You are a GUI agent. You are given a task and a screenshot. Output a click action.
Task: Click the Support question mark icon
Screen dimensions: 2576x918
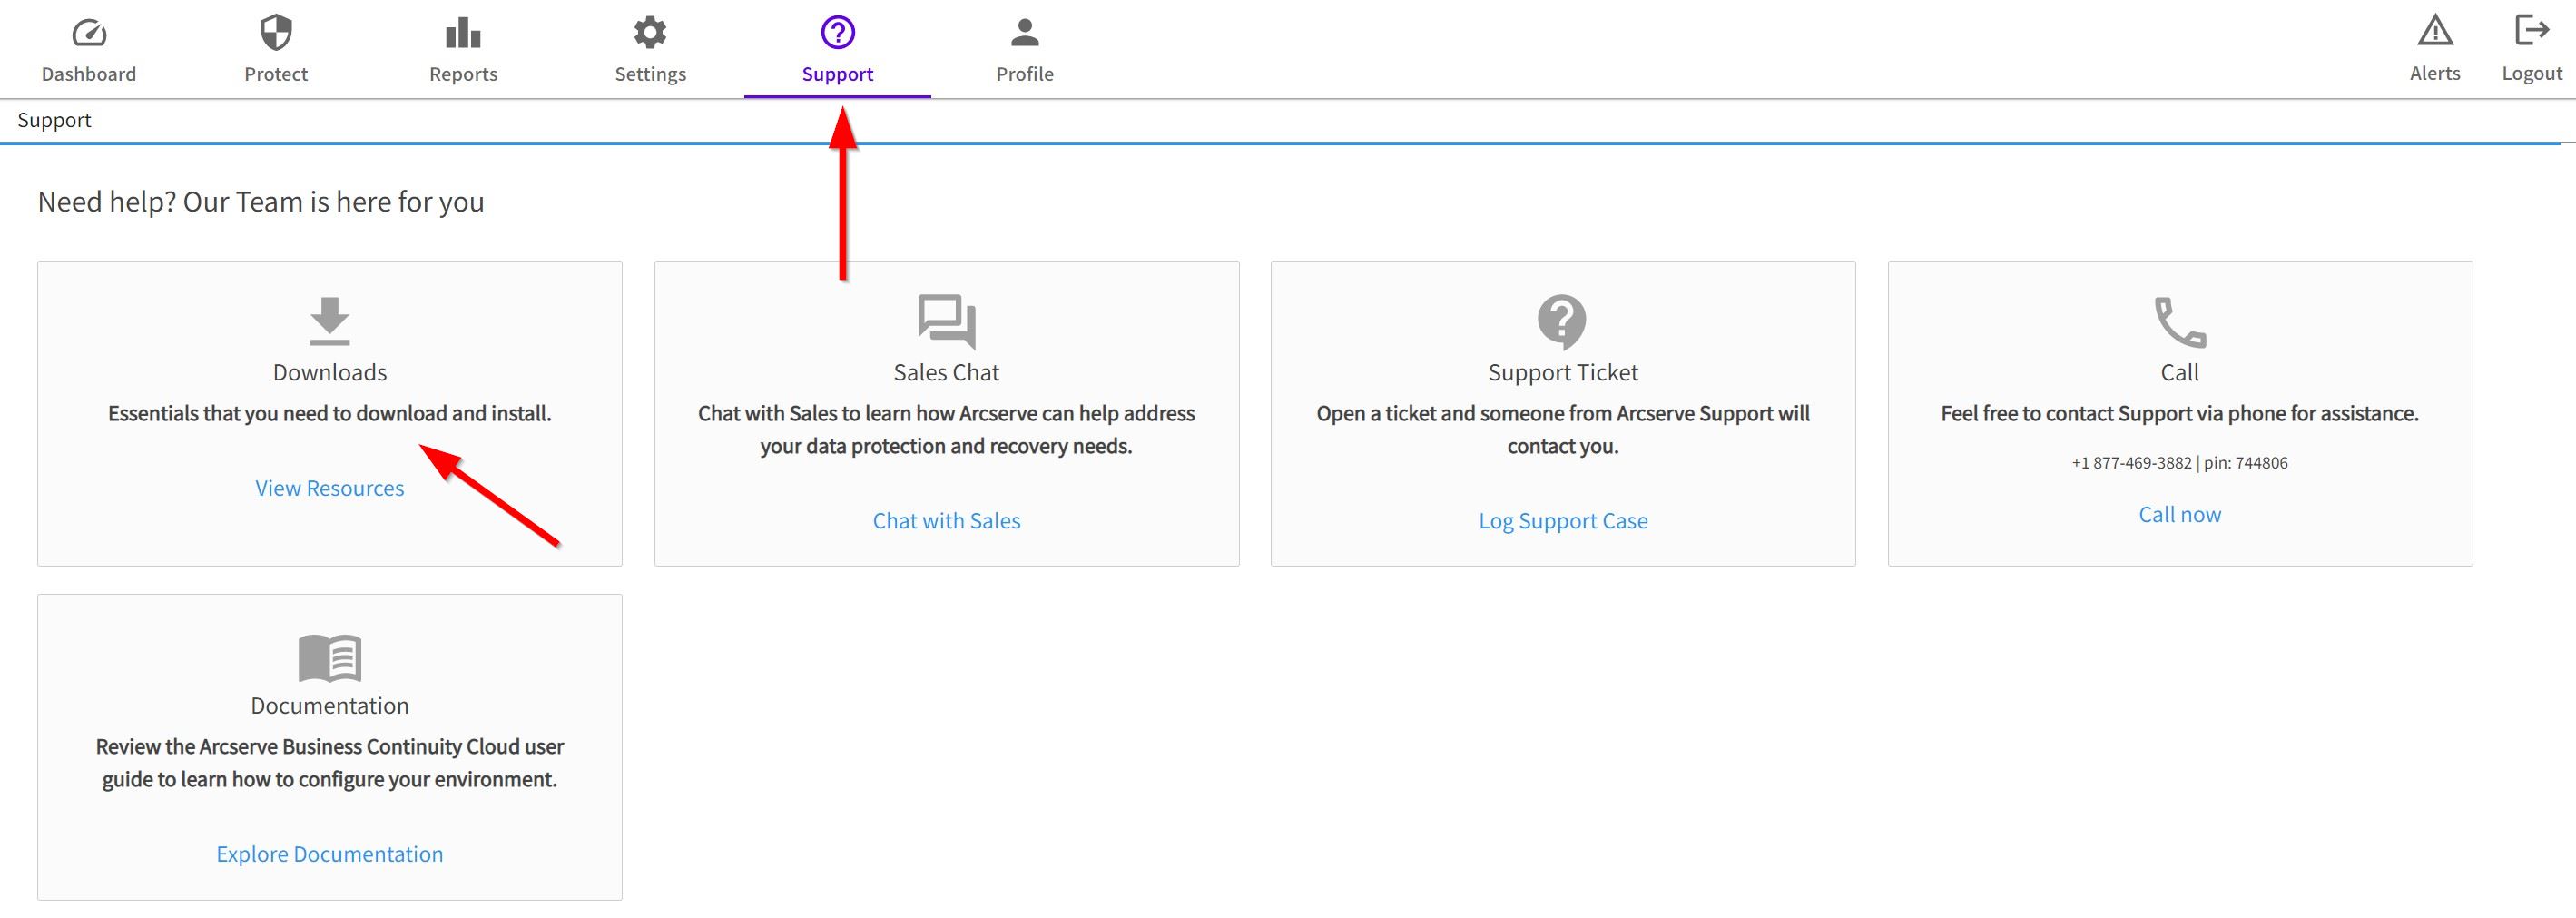tap(838, 32)
